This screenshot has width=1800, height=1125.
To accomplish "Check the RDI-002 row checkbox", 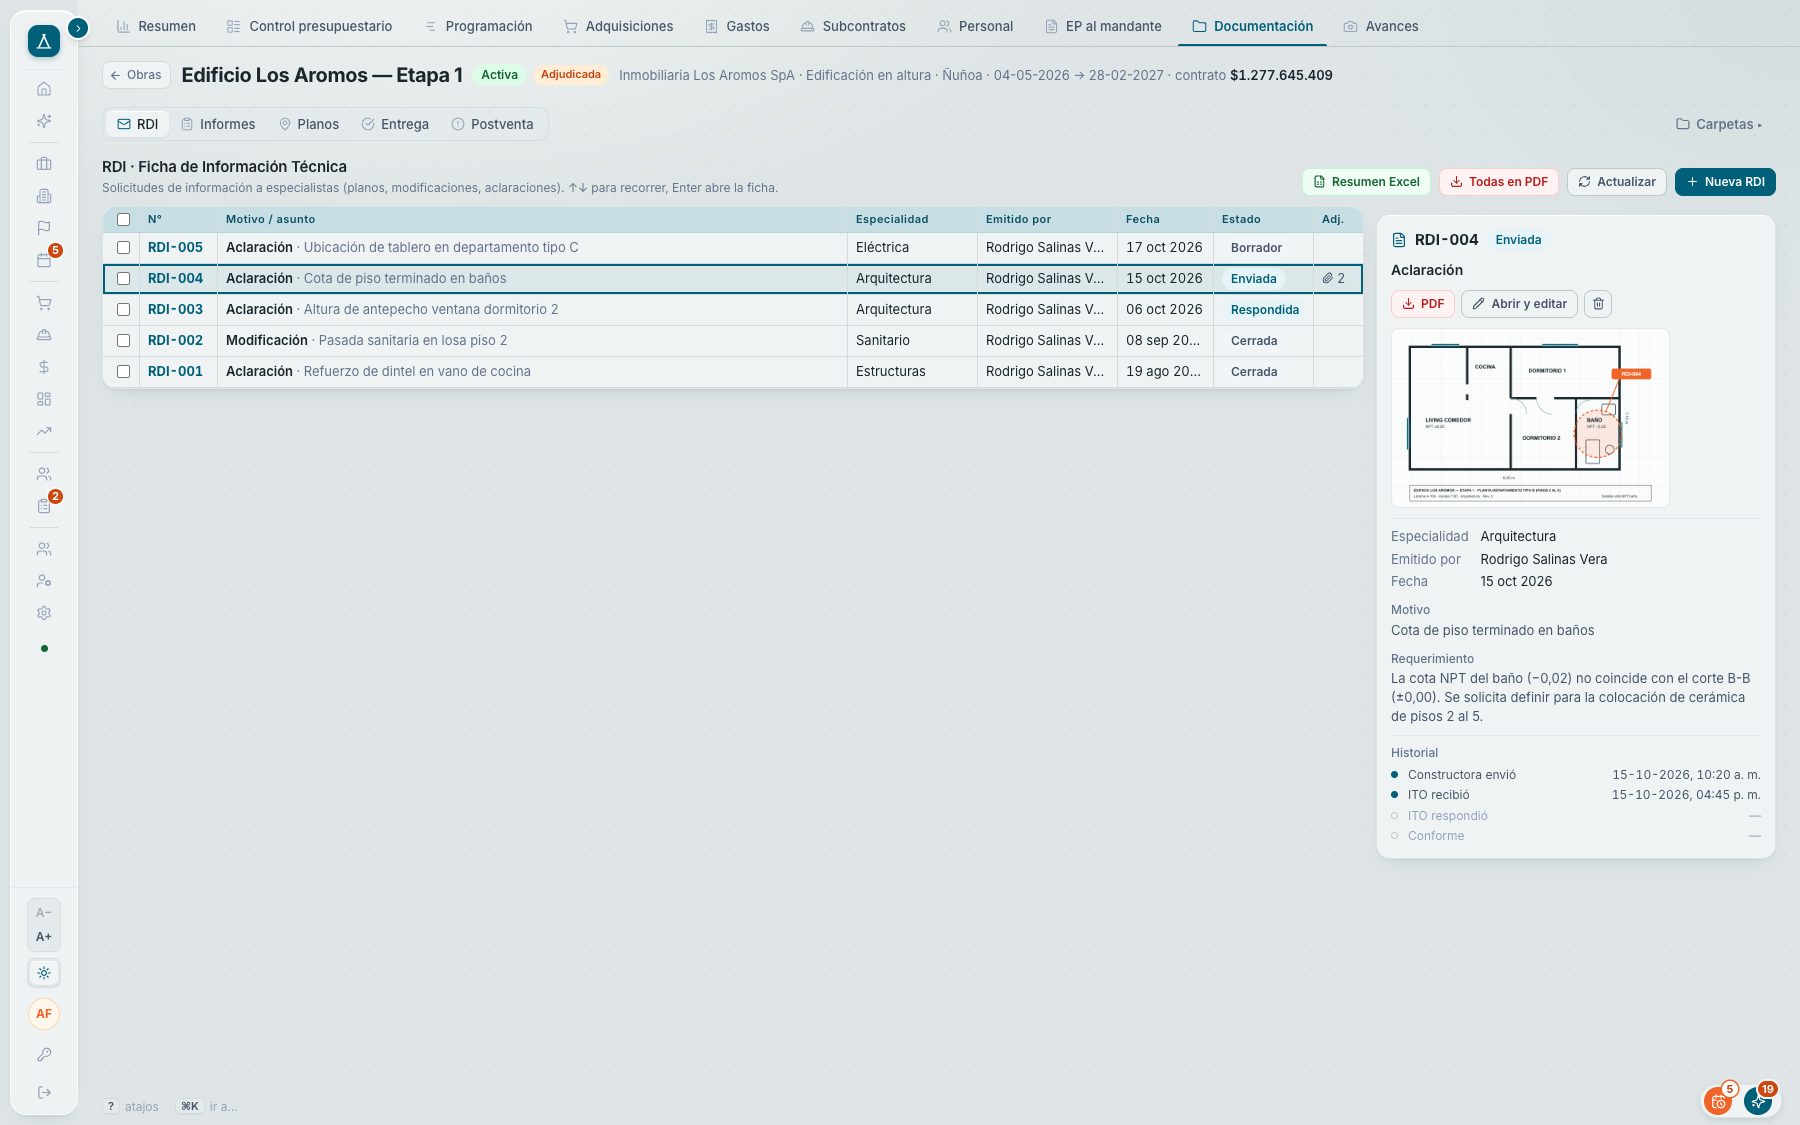I will coord(124,341).
